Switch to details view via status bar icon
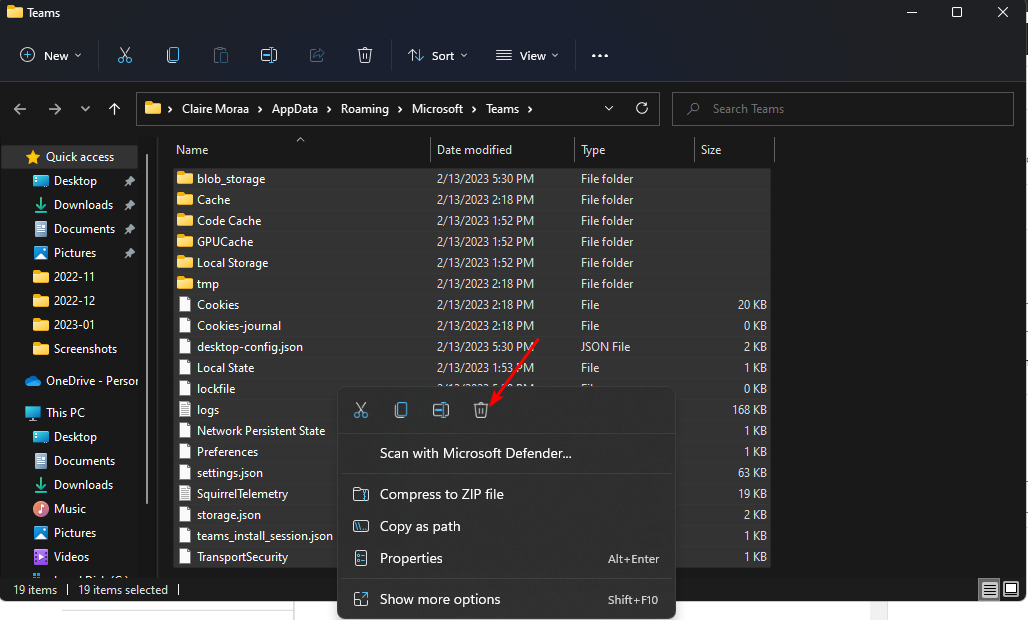This screenshot has width=1028, height=620. [x=988, y=590]
